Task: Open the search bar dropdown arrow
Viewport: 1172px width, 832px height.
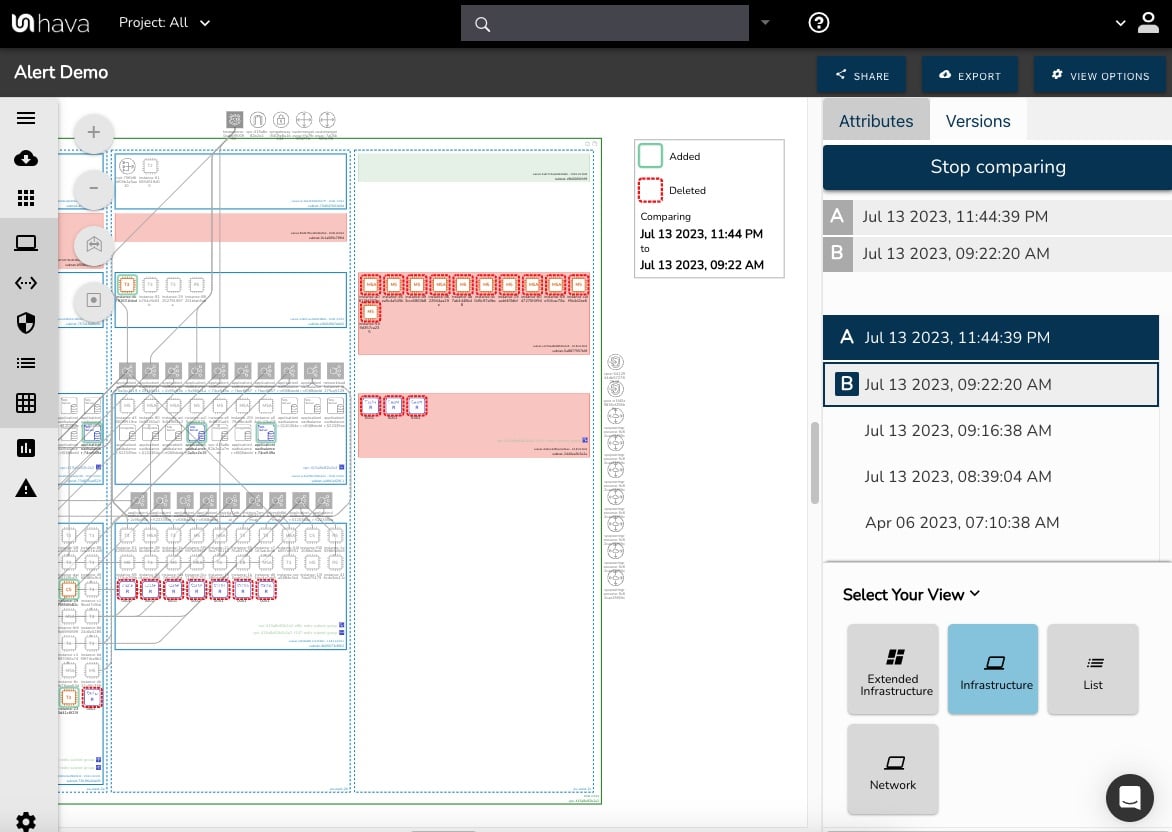Action: [765, 22]
